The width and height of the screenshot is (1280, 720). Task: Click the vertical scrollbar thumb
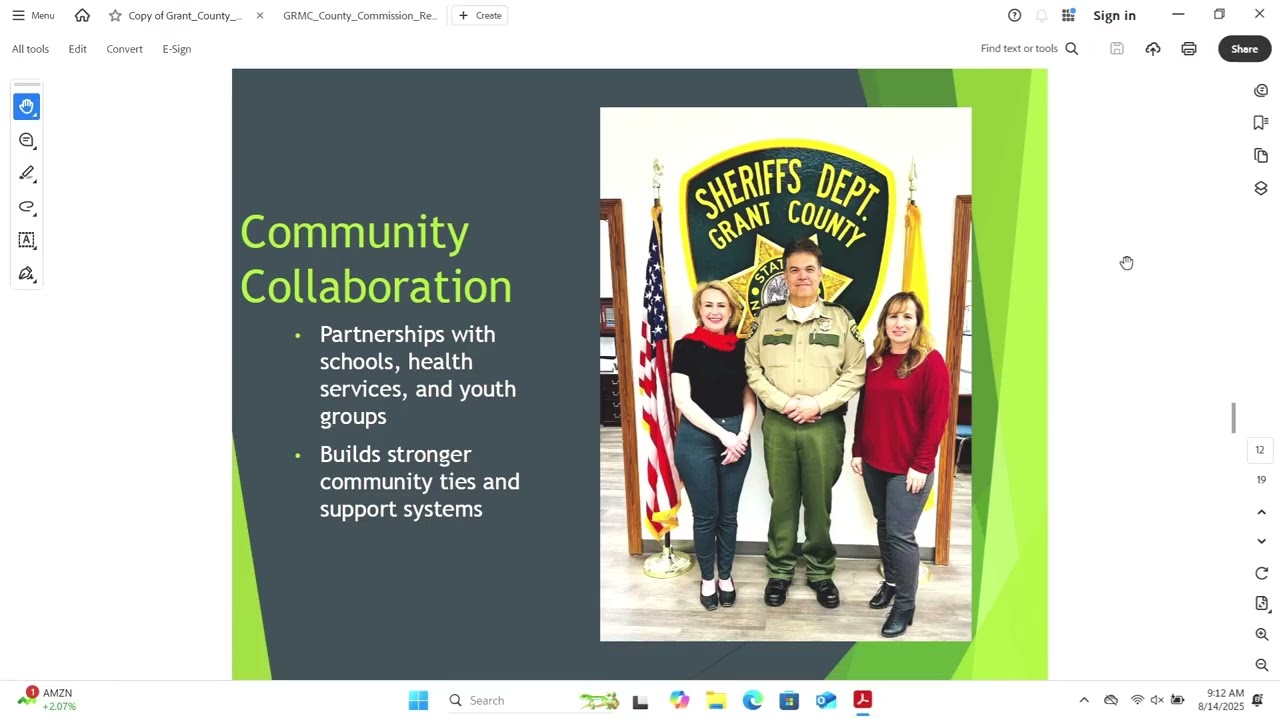tap(1234, 418)
